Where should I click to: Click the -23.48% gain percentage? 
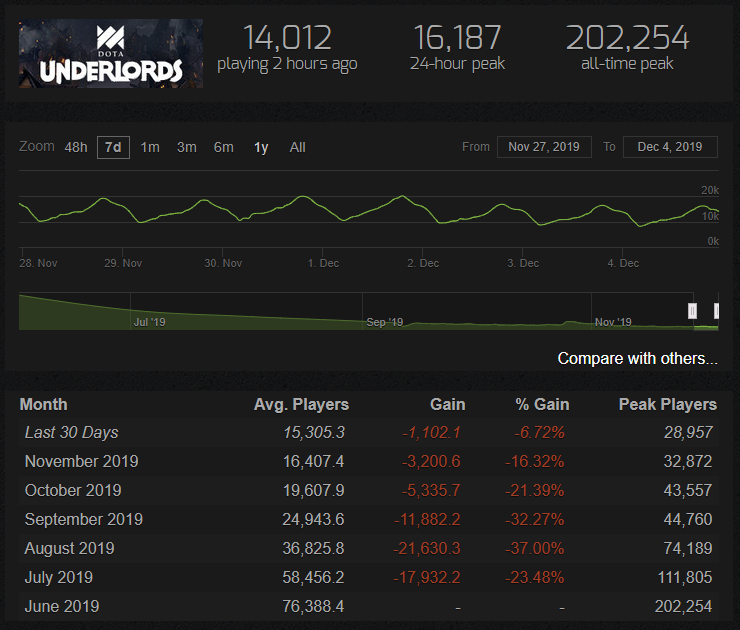tap(535, 577)
